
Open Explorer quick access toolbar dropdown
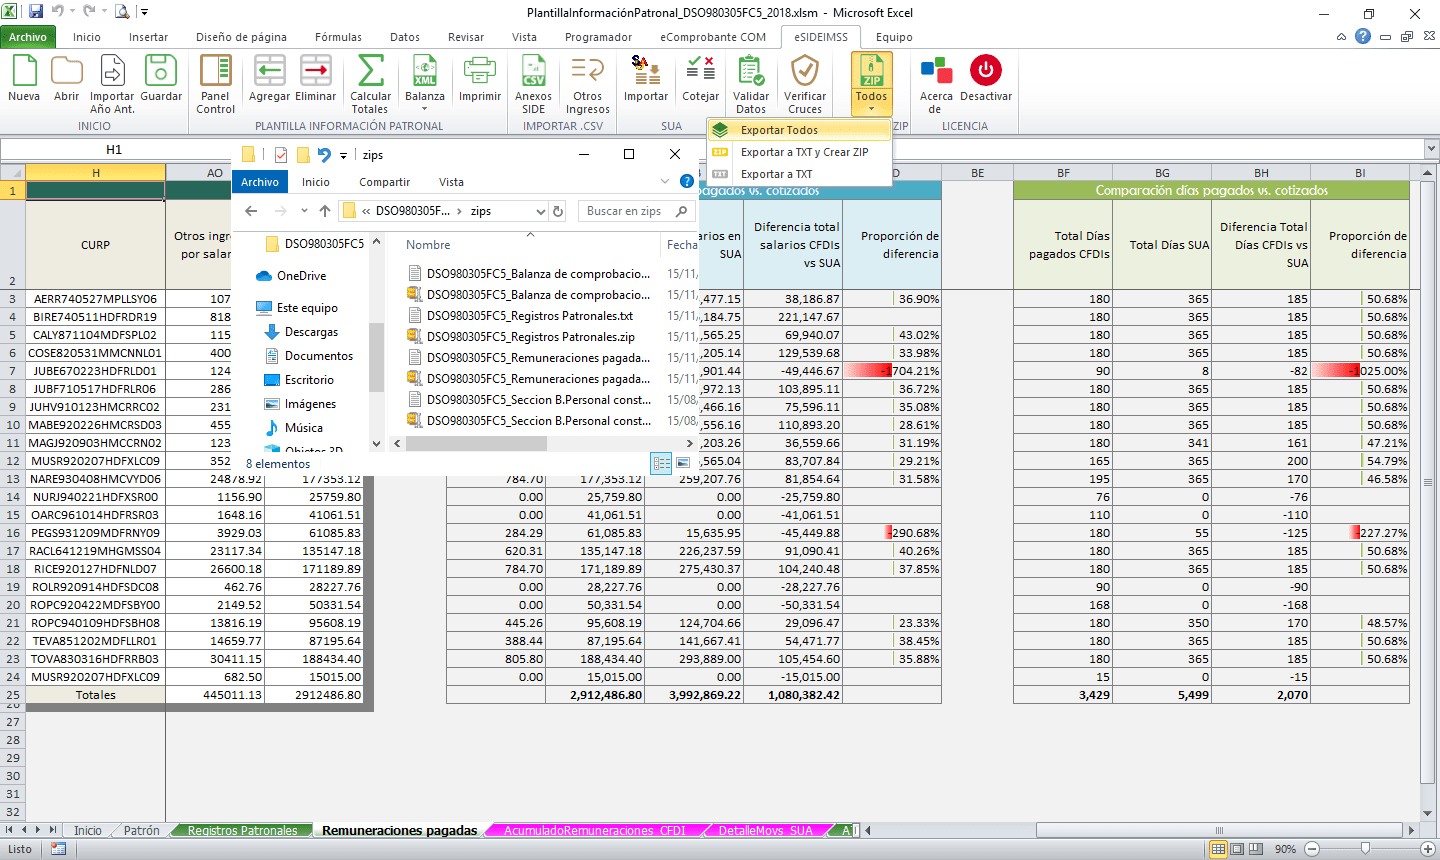[343, 155]
